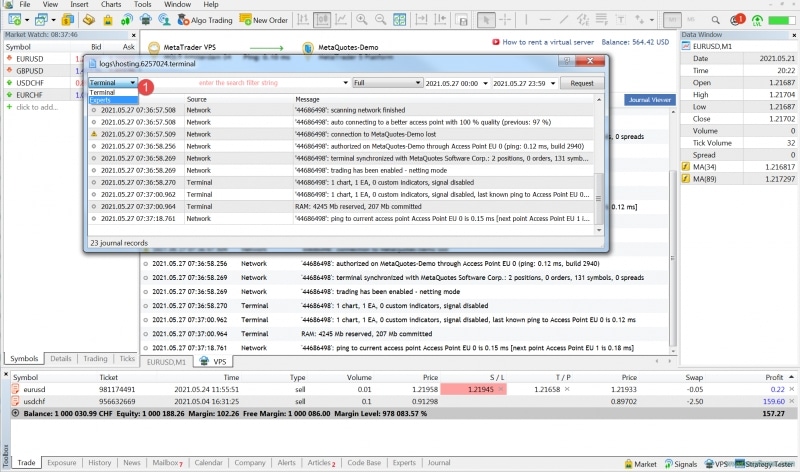Expand the arrow objects dropdown
This screenshot has width=800, height=472.
click(x=652, y=20)
